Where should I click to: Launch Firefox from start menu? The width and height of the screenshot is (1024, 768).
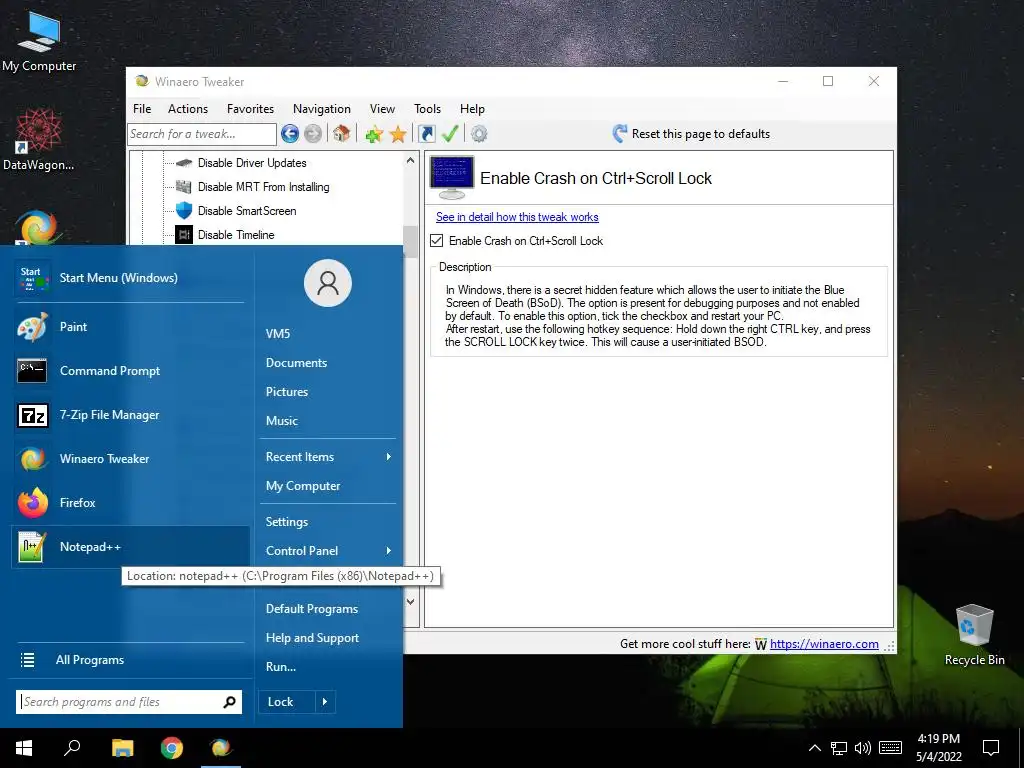pos(130,503)
